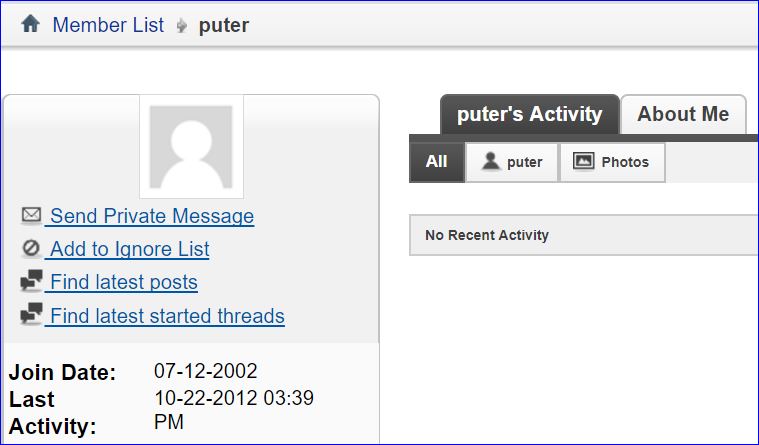This screenshot has height=445, width=759.
Task: Click the icon beside Find latest posts
Action: click(31, 282)
